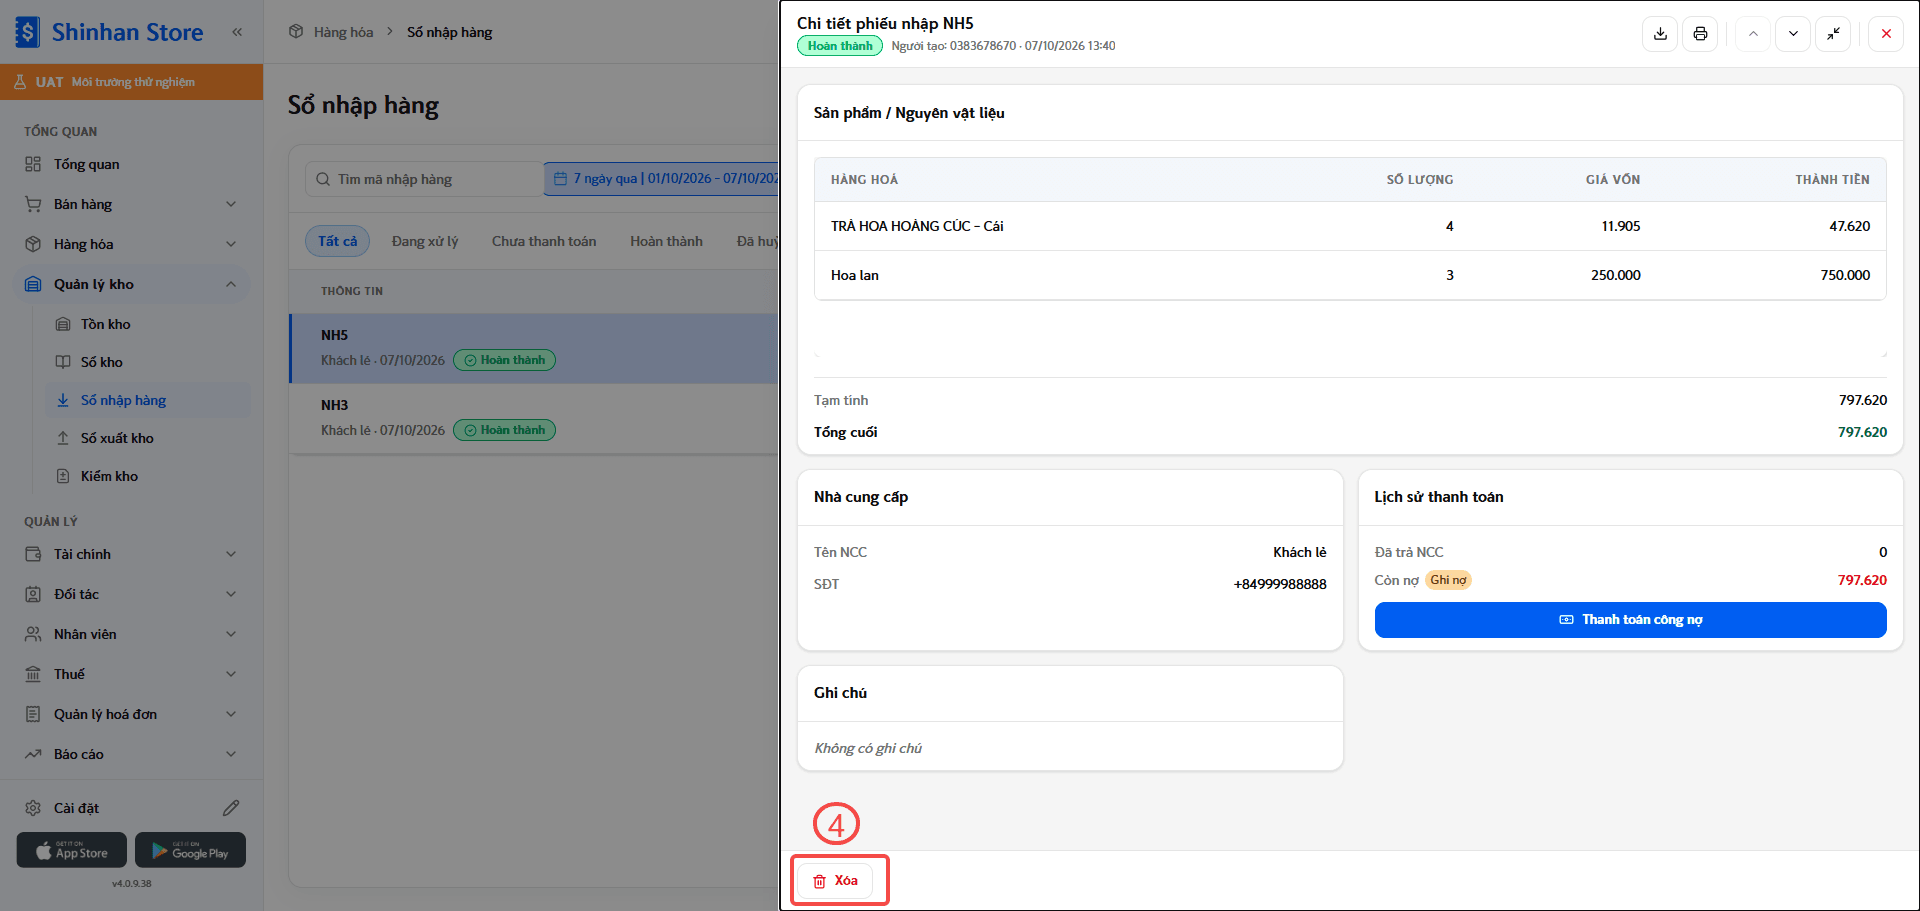This screenshot has width=1920, height=911.
Task: Select the NH3 receipt row
Action: (x=534, y=418)
